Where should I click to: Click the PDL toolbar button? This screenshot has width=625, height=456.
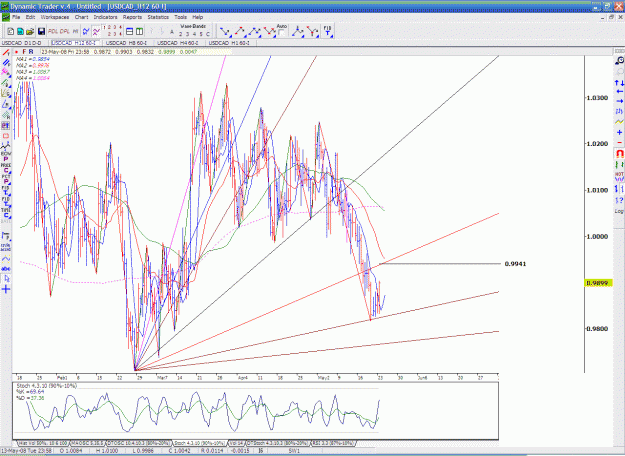click(x=53, y=31)
